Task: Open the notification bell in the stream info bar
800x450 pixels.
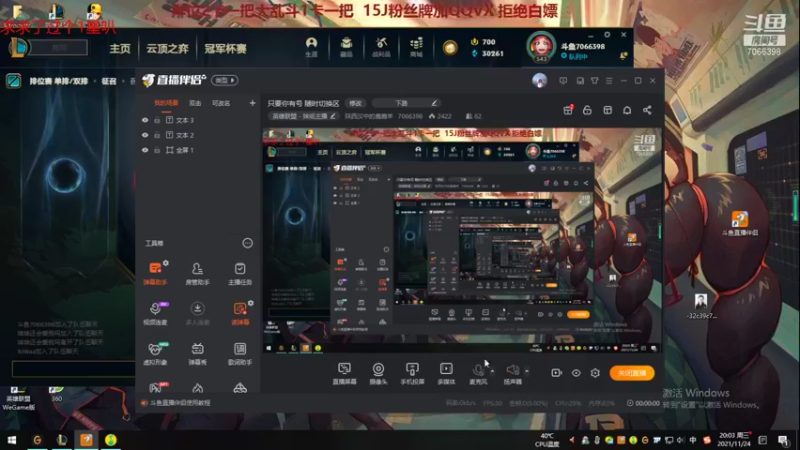Action: coord(627,110)
